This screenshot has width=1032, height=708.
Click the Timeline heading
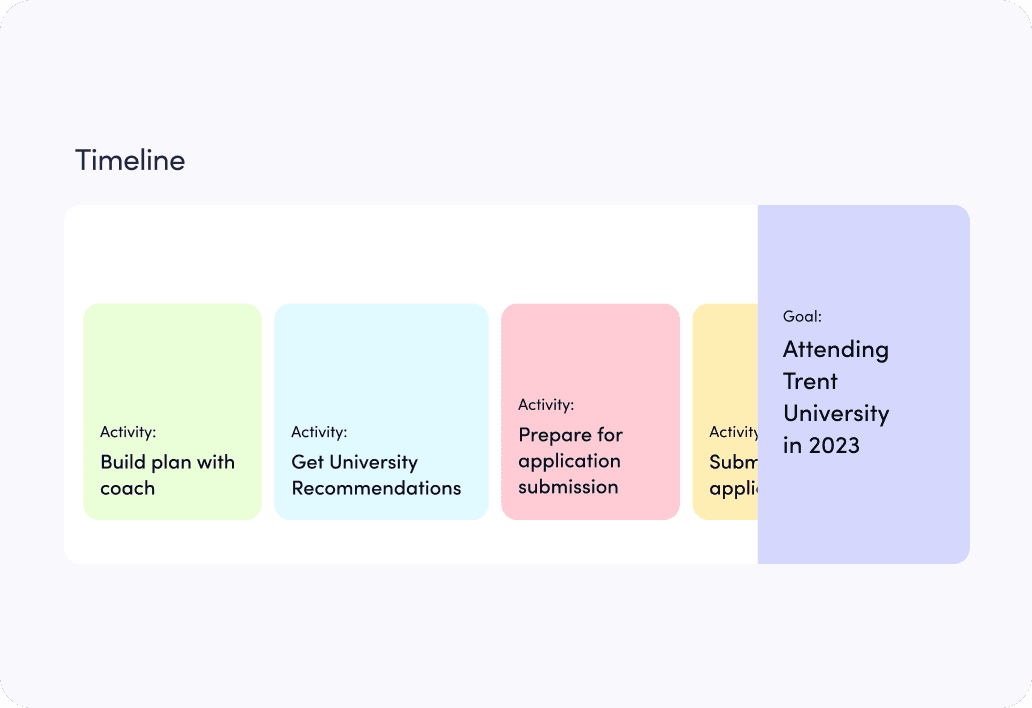(x=130, y=160)
